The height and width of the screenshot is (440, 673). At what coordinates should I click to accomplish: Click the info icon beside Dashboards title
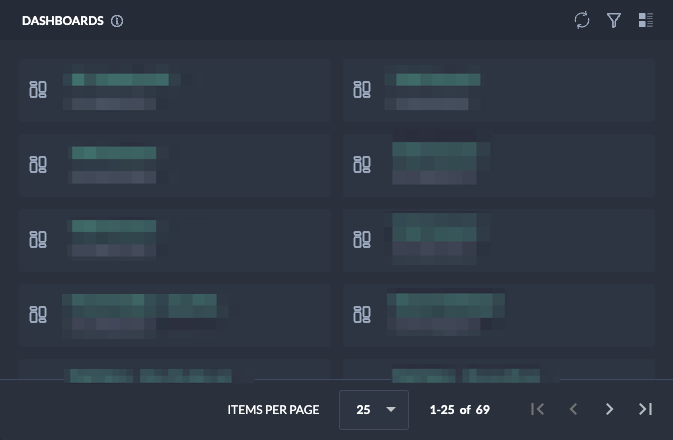pos(117,21)
